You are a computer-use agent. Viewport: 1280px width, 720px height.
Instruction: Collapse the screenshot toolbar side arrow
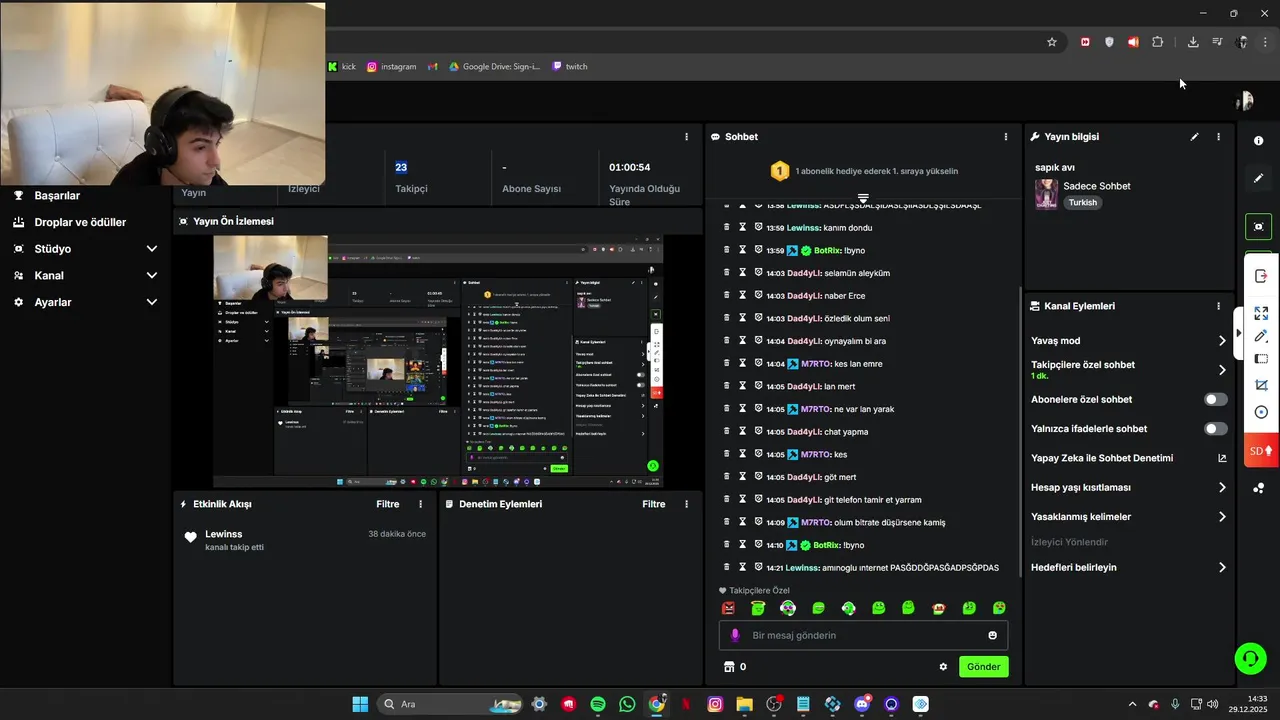tap(1239, 333)
